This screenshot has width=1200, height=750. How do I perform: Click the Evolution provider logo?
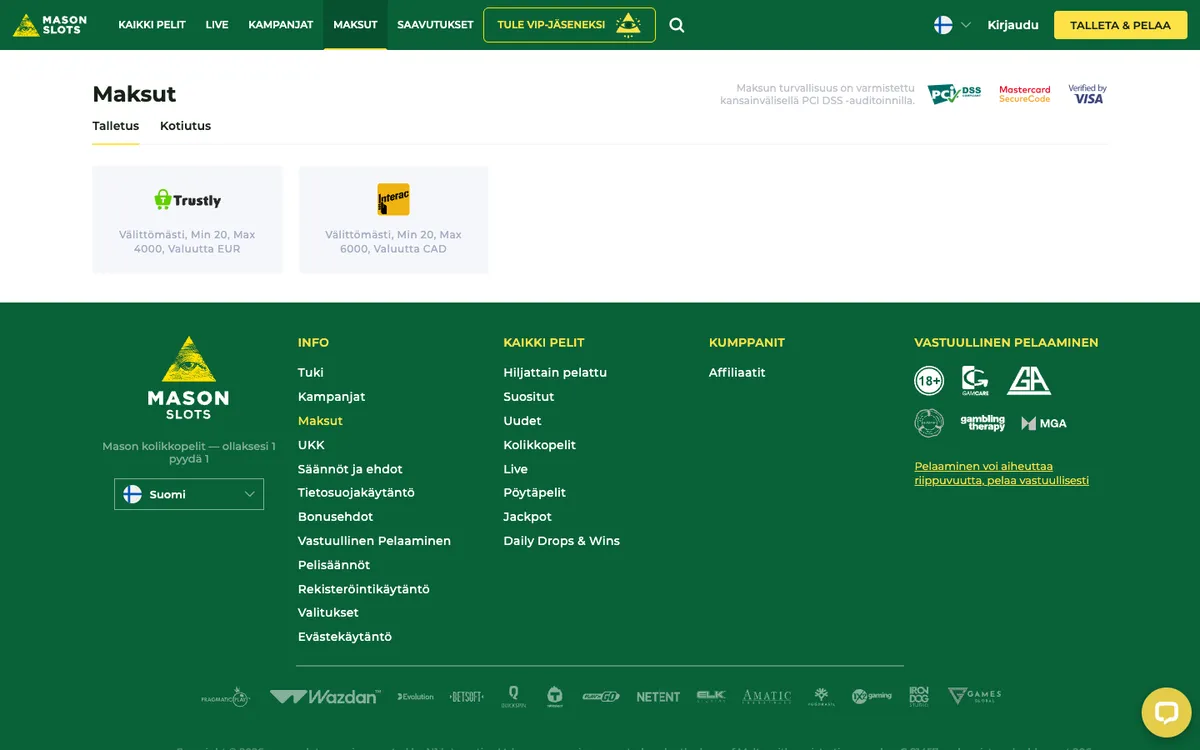(415, 697)
